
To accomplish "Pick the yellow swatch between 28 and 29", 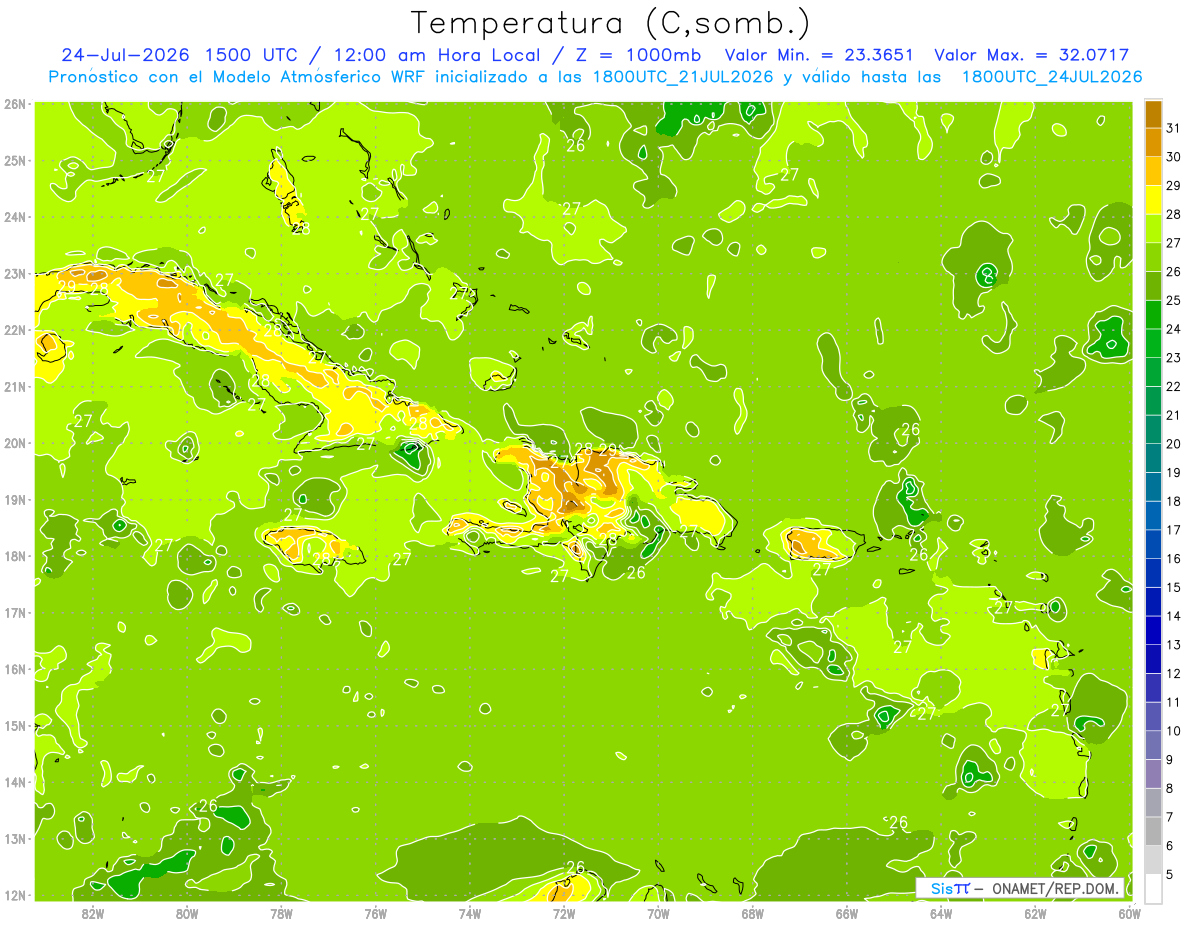I will coord(1153,200).
